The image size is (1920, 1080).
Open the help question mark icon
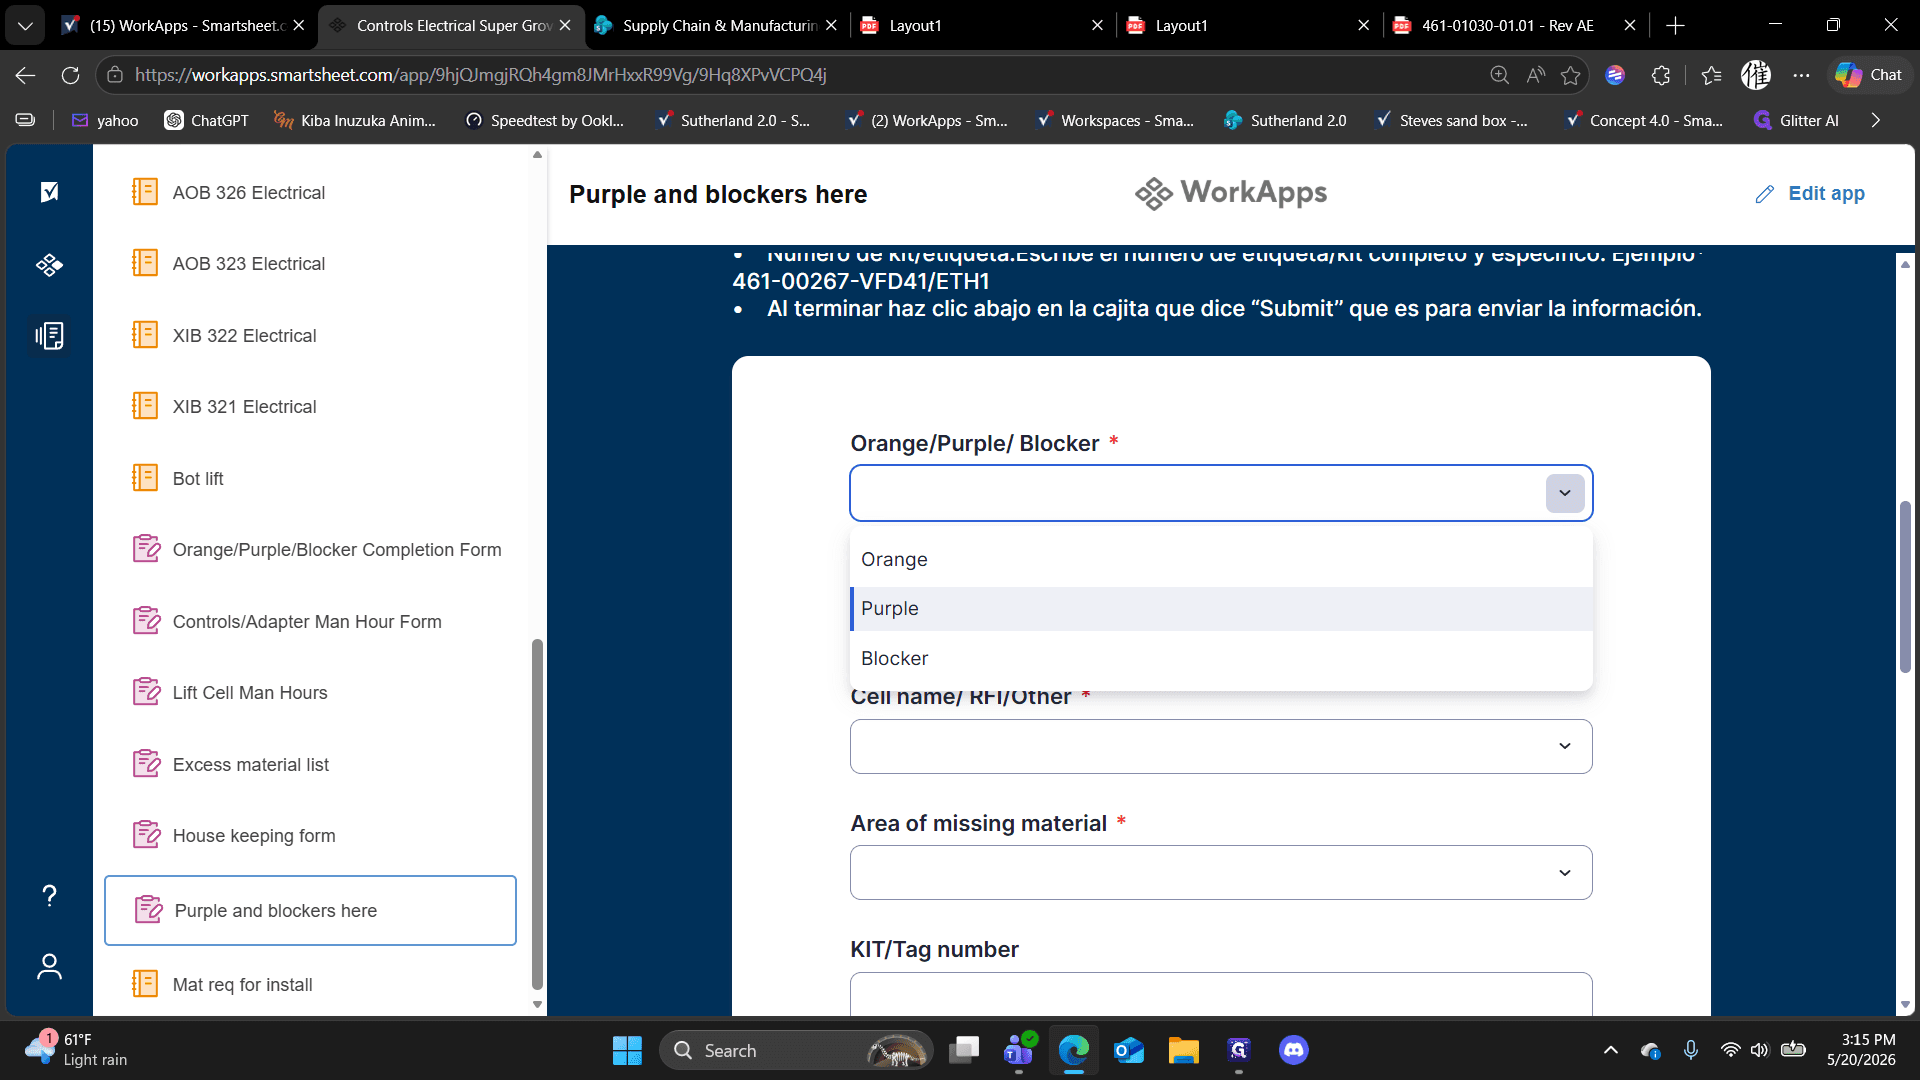pyautogui.click(x=49, y=895)
